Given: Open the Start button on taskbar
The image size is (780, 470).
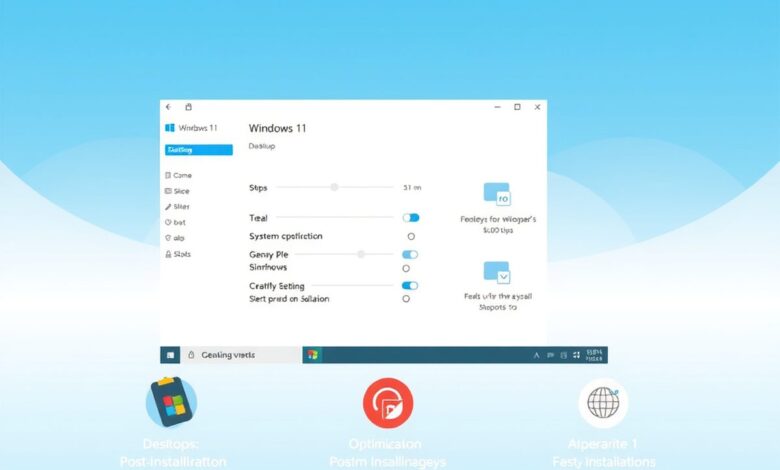Looking at the screenshot, I should pos(170,355).
